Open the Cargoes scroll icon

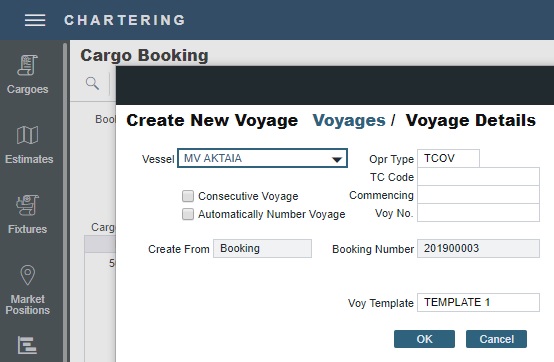click(x=28, y=65)
